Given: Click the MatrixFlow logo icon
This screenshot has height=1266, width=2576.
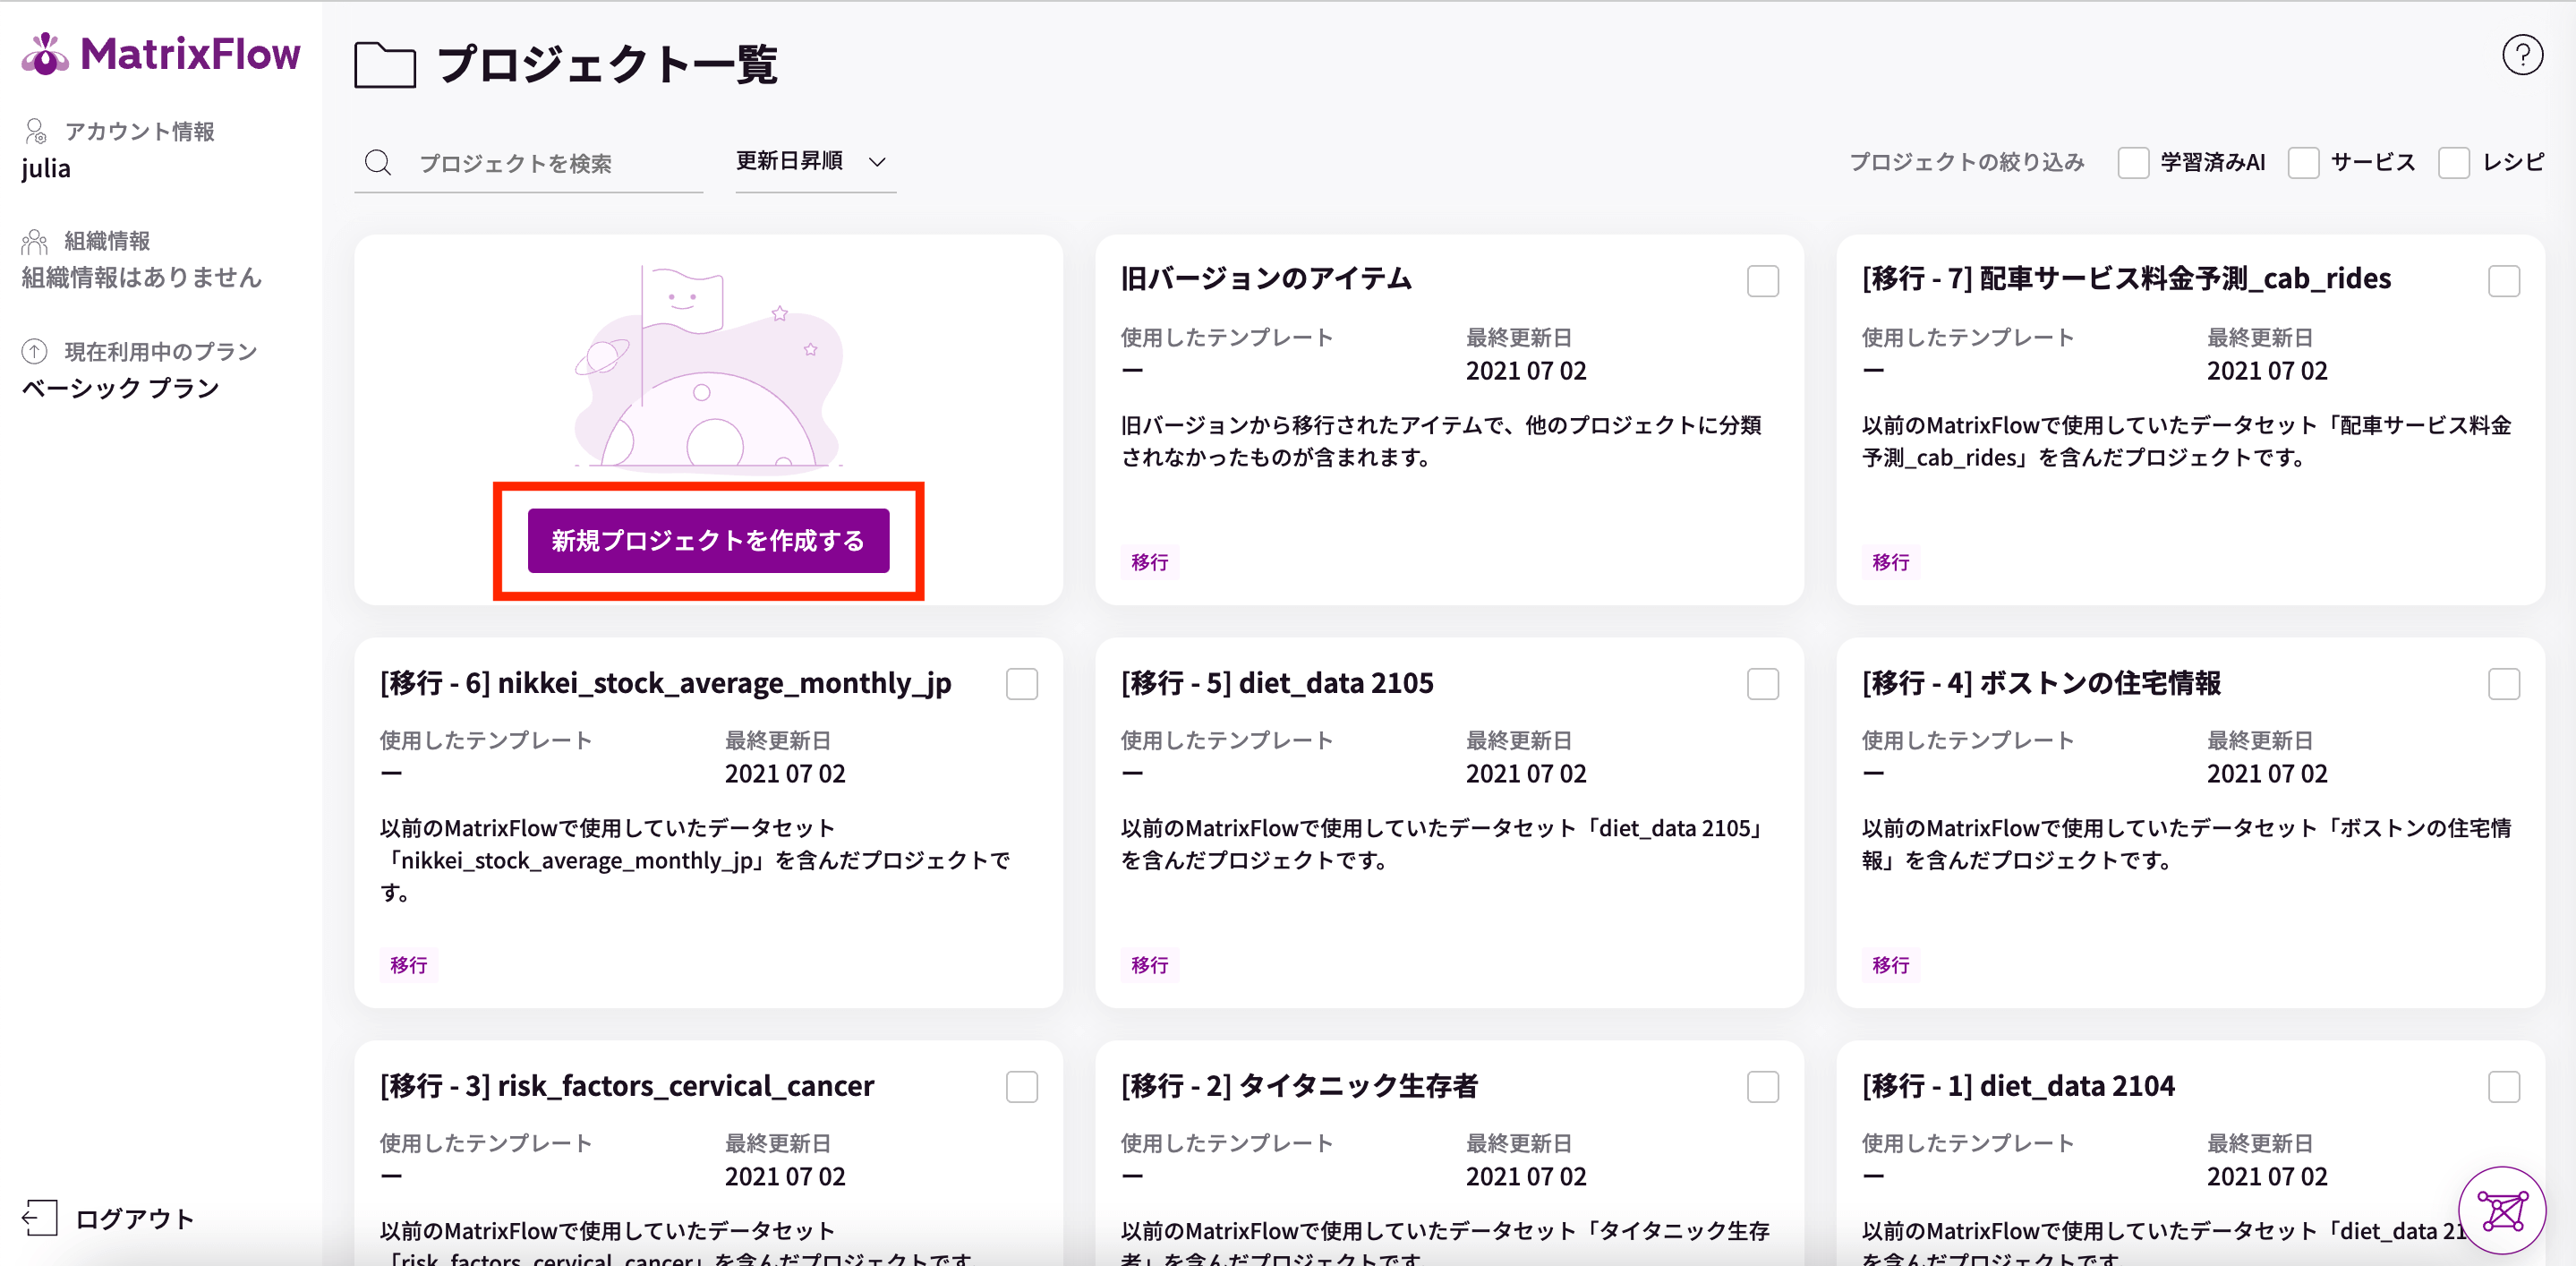Looking at the screenshot, I should click(x=45, y=53).
